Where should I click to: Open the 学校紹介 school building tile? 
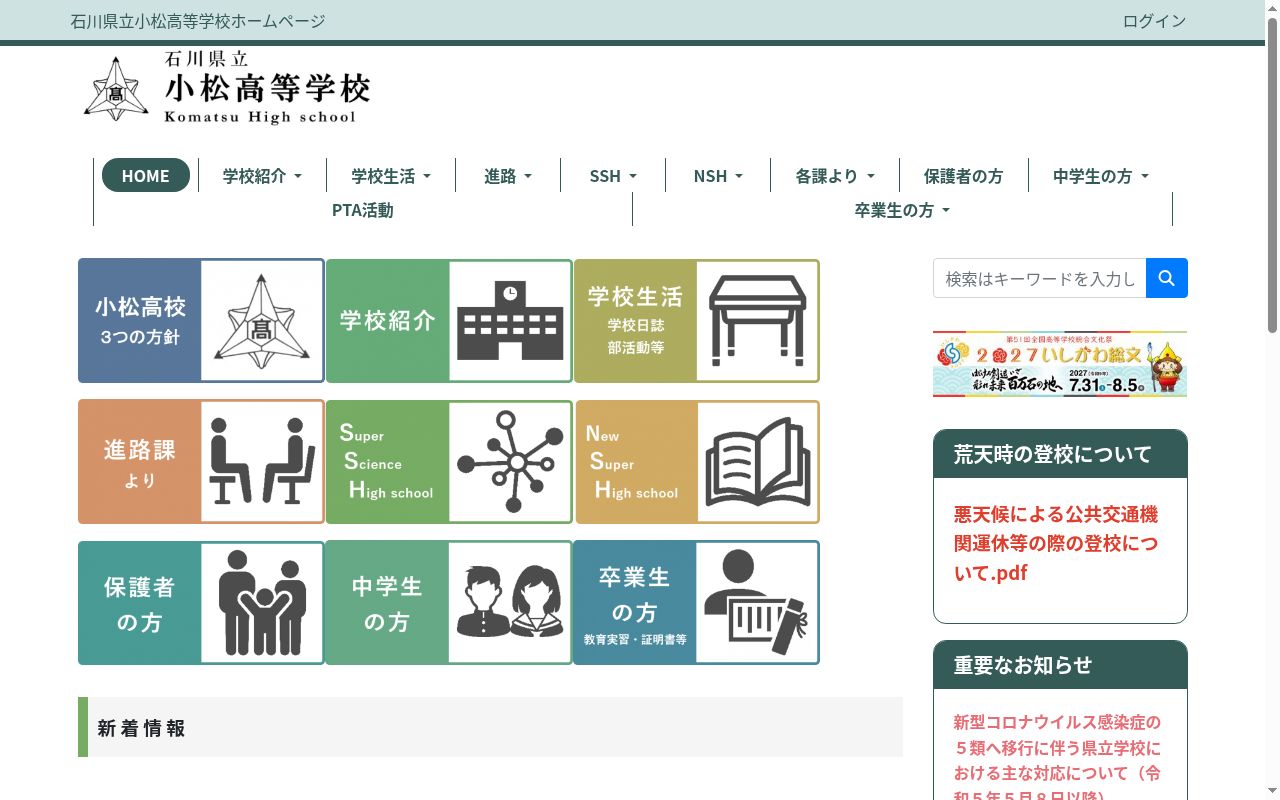click(x=449, y=321)
